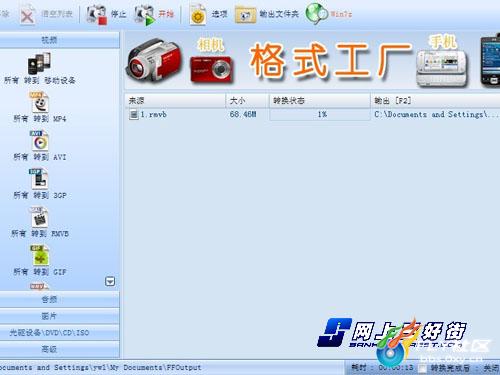
Task: Click the 所有 转到 3GP label
Action: point(40,195)
